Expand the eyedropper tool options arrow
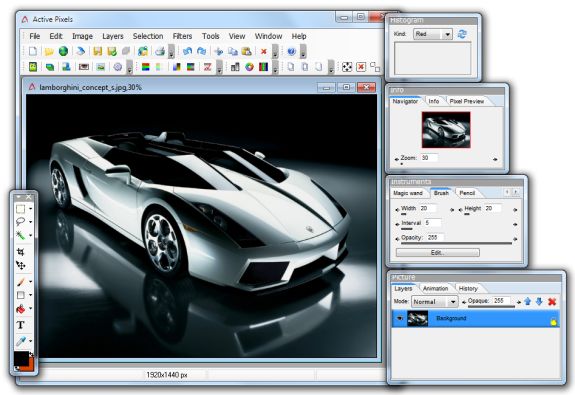Screen dimensions: 575x395 (x=30, y=341)
